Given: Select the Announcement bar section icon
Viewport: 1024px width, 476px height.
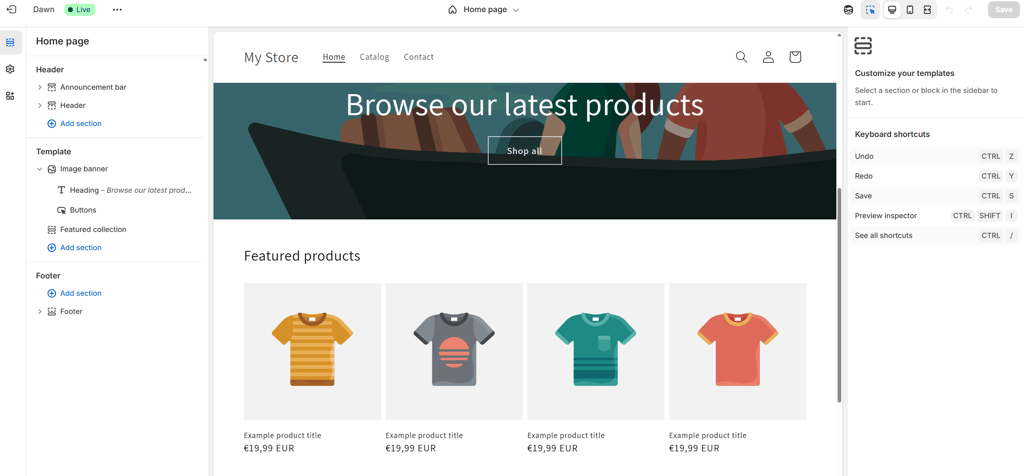Looking at the screenshot, I should click(52, 87).
